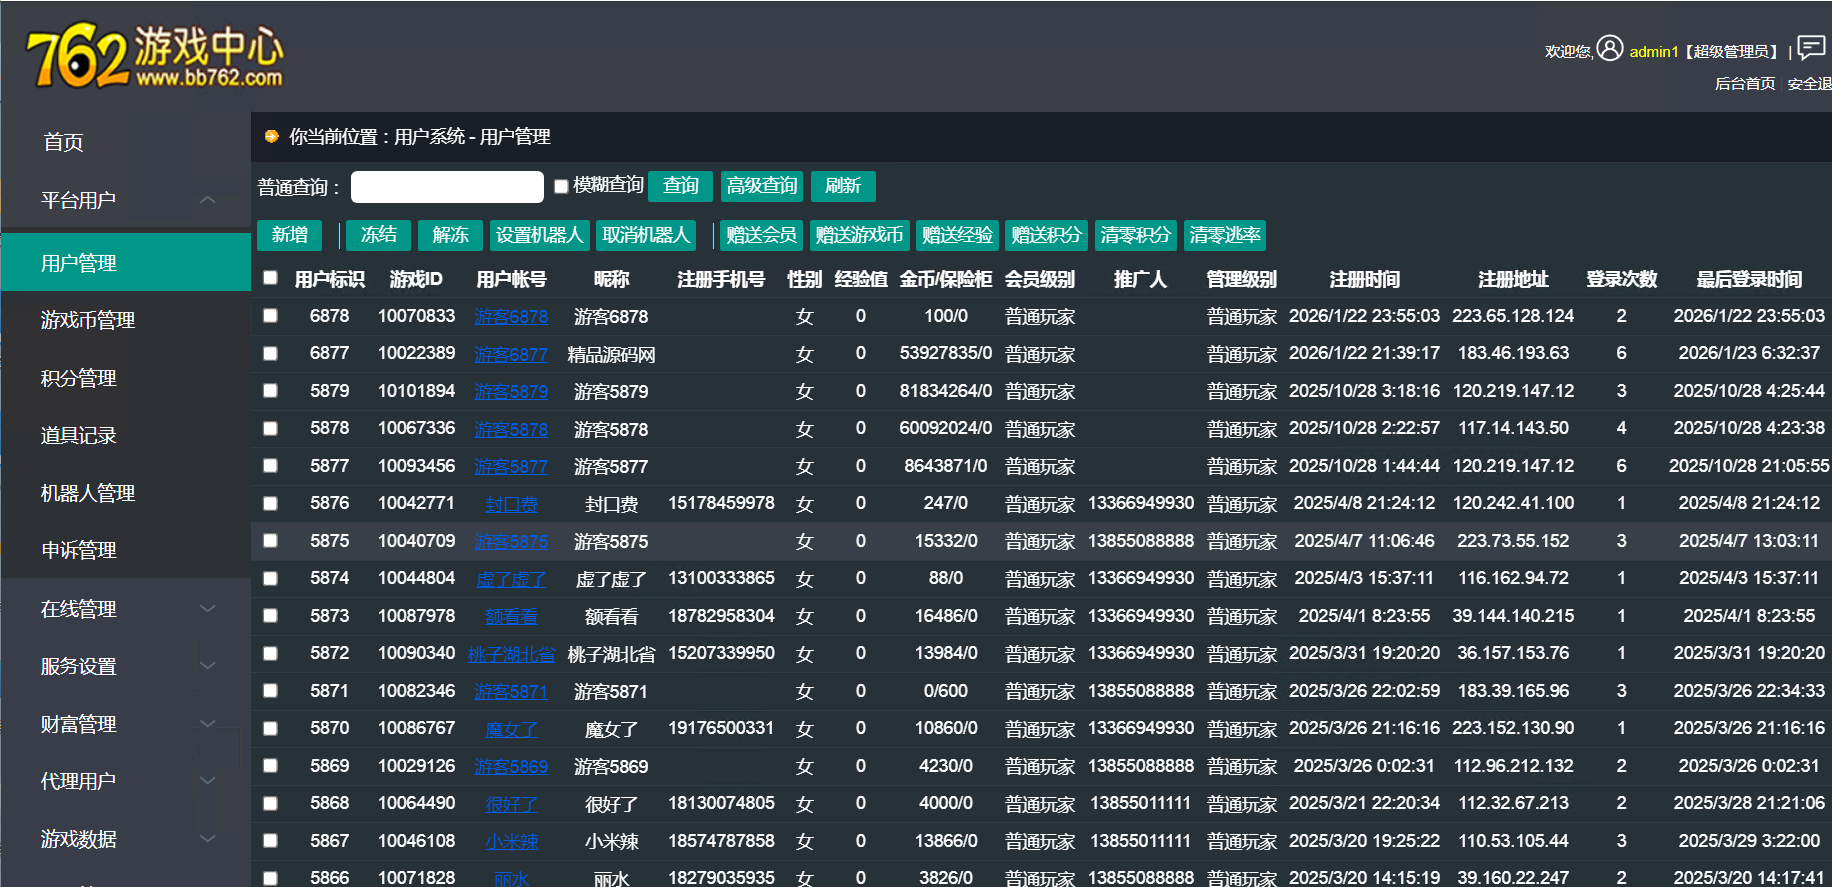This screenshot has width=1833, height=887.
Task: Select the checkbox for user 5875
Action: tap(270, 541)
